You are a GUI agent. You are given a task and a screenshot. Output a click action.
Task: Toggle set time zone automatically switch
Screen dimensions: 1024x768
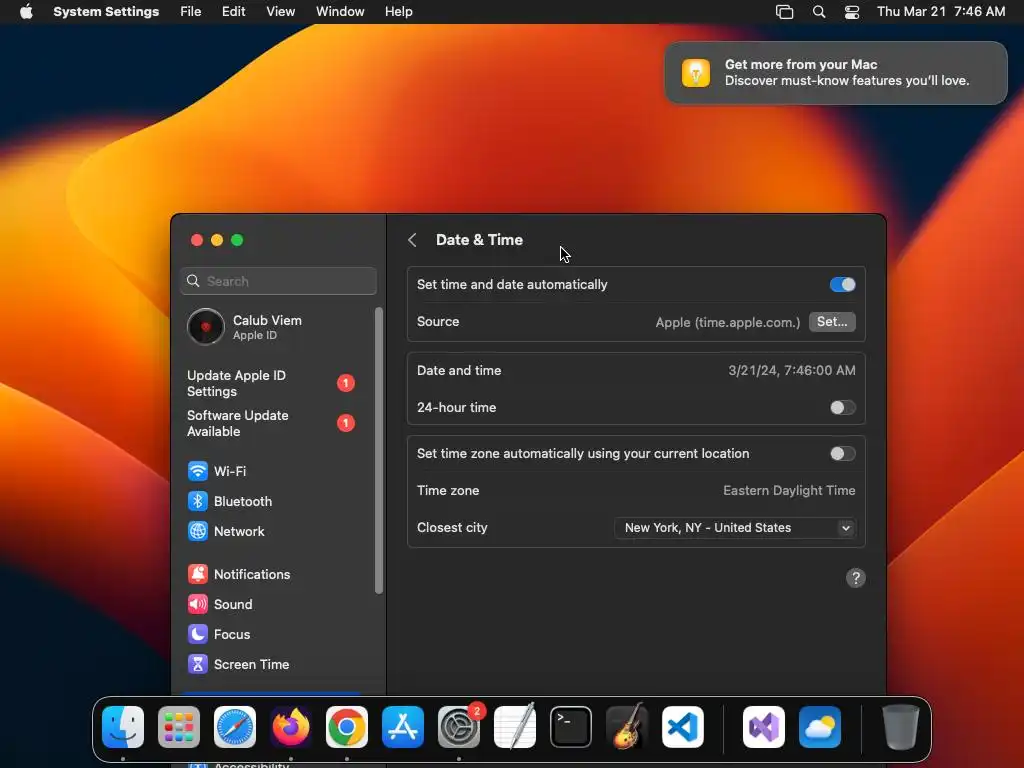click(842, 453)
